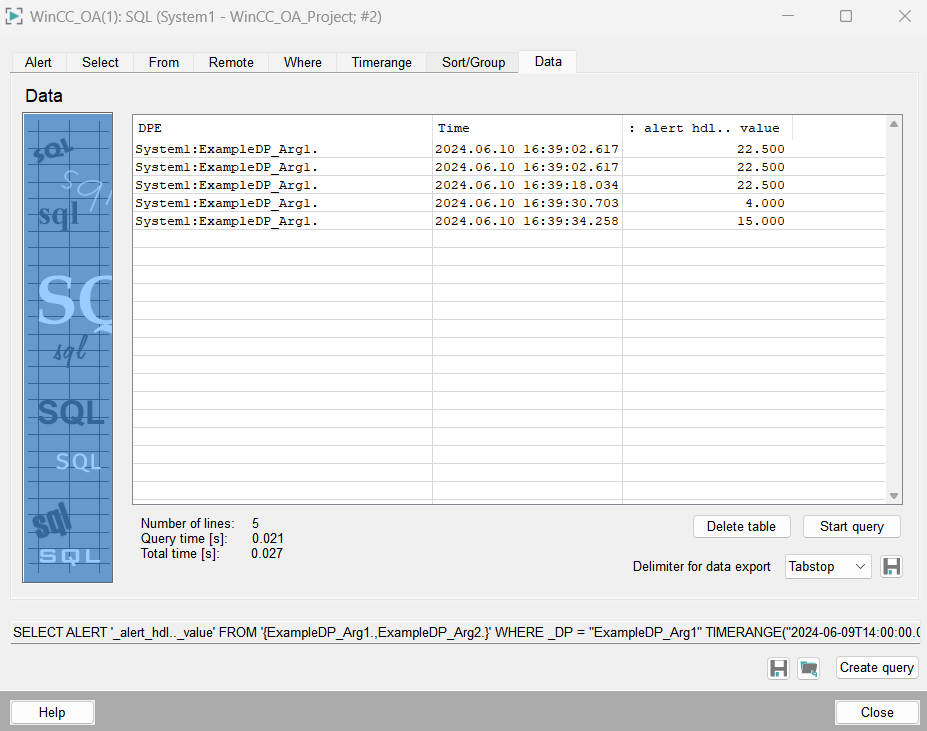927x731 pixels.
Task: Click the save query disk icon
Action: [x=778, y=668]
